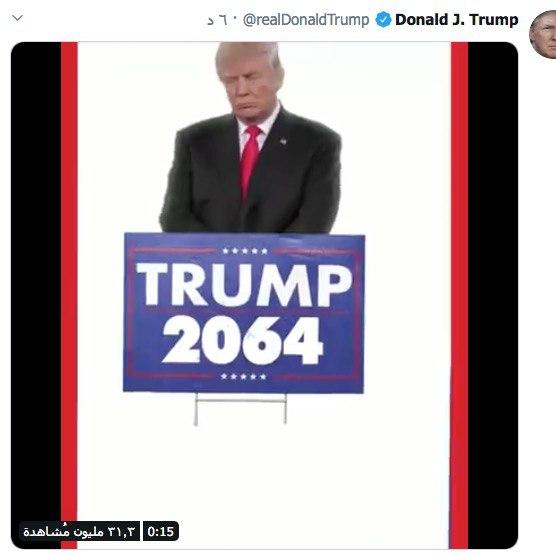556x555 pixels.
Task: Click the lapel pin on the suit
Action: (283, 141)
